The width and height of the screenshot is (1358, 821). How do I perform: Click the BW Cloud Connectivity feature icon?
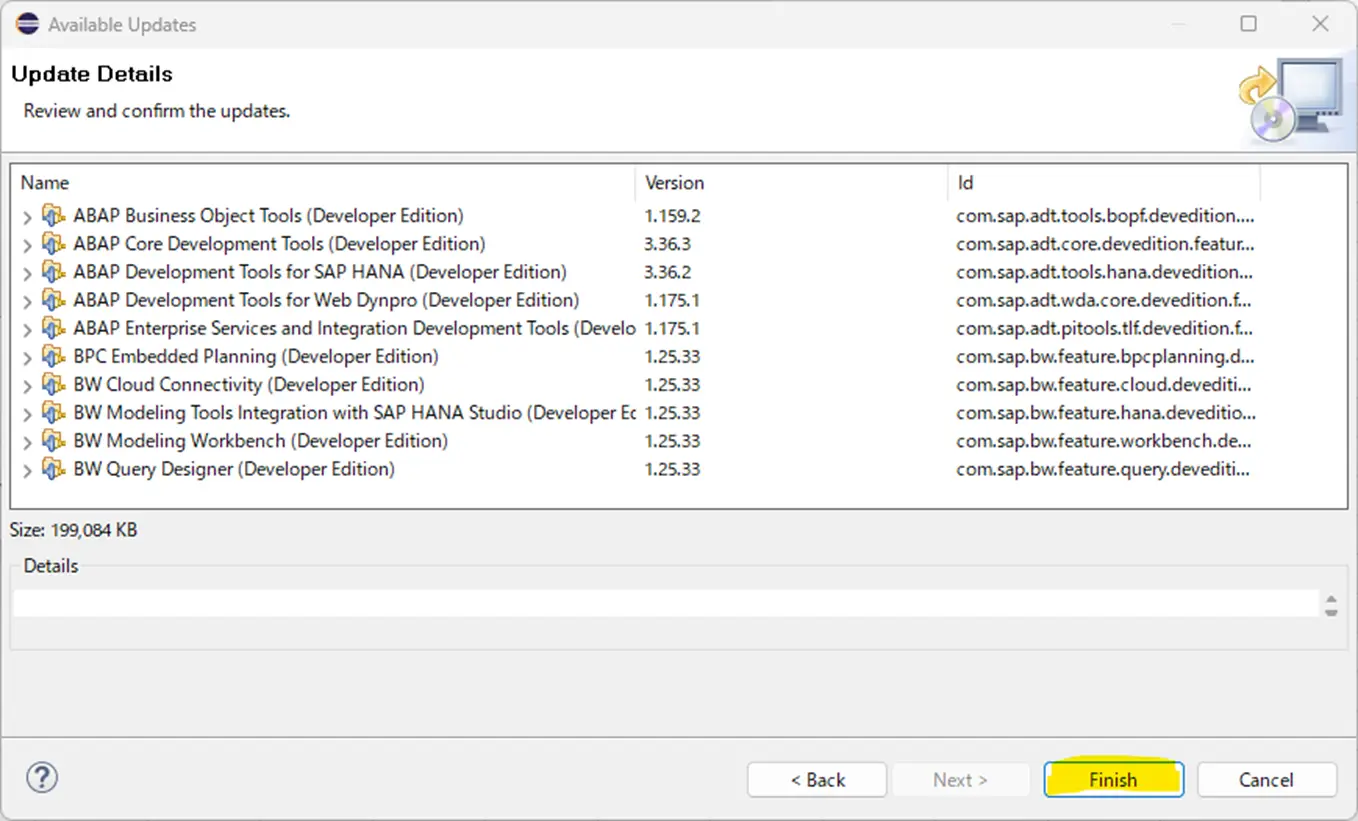tap(53, 384)
